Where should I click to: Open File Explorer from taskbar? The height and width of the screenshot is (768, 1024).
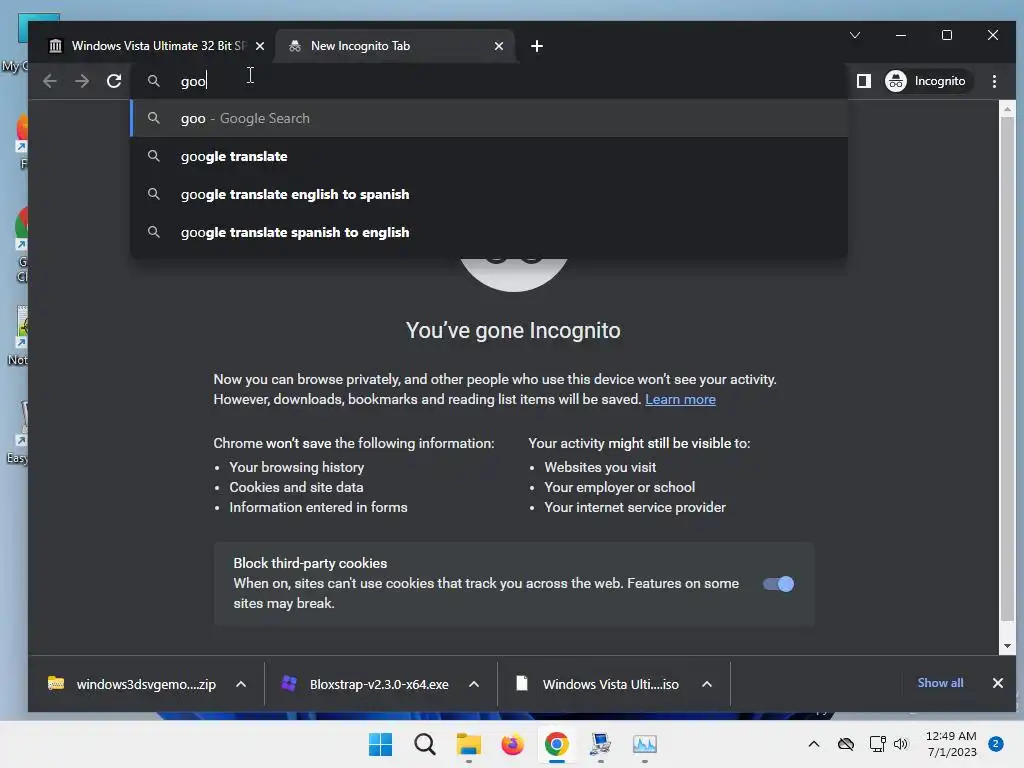(x=468, y=744)
